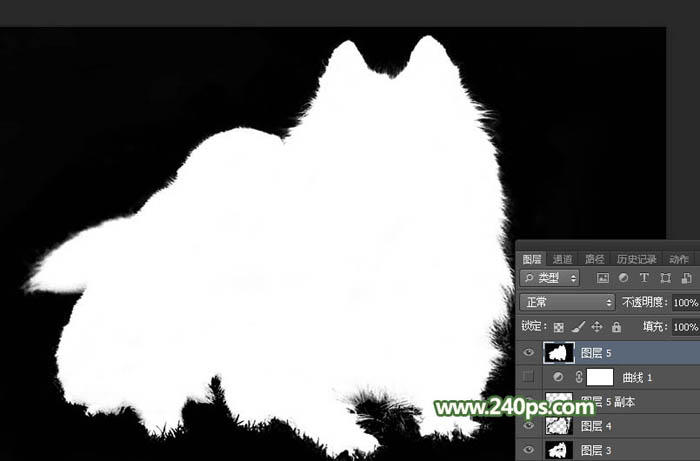This screenshot has width=700, height=461.
Task: Switch to the 通道 tab
Action: point(563,259)
